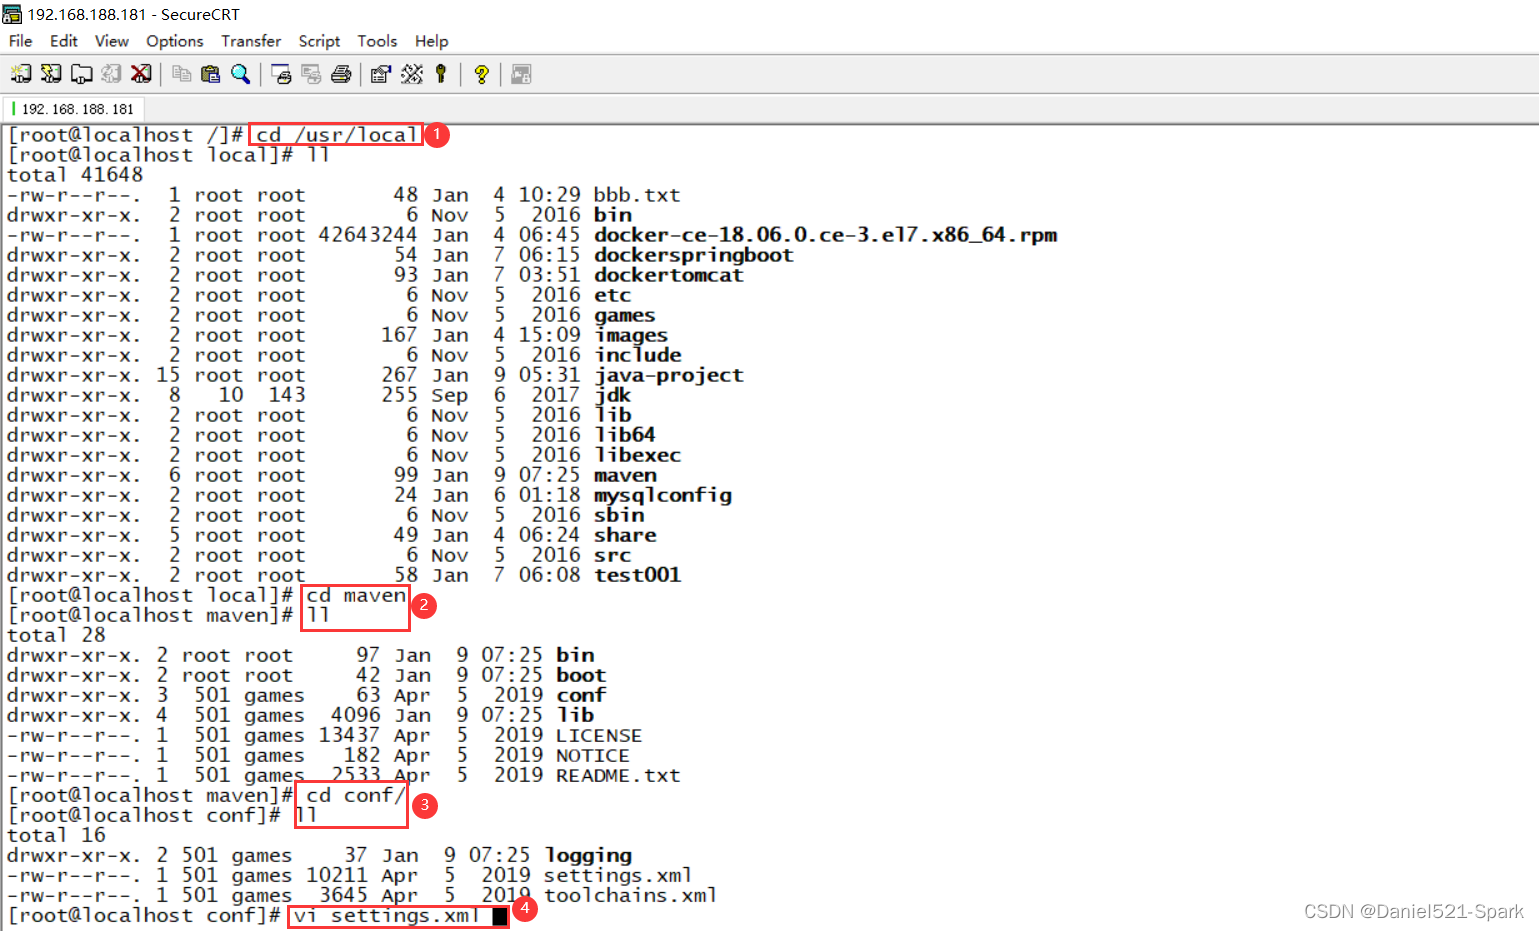This screenshot has width=1539, height=931.
Task: Open the Script menu
Action: [319, 41]
